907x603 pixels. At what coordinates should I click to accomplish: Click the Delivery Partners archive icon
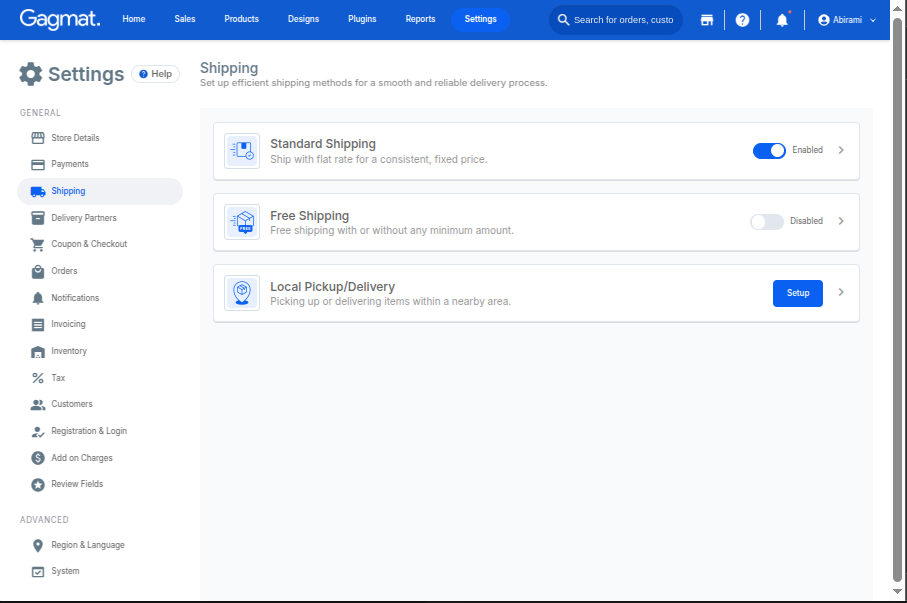click(38, 218)
